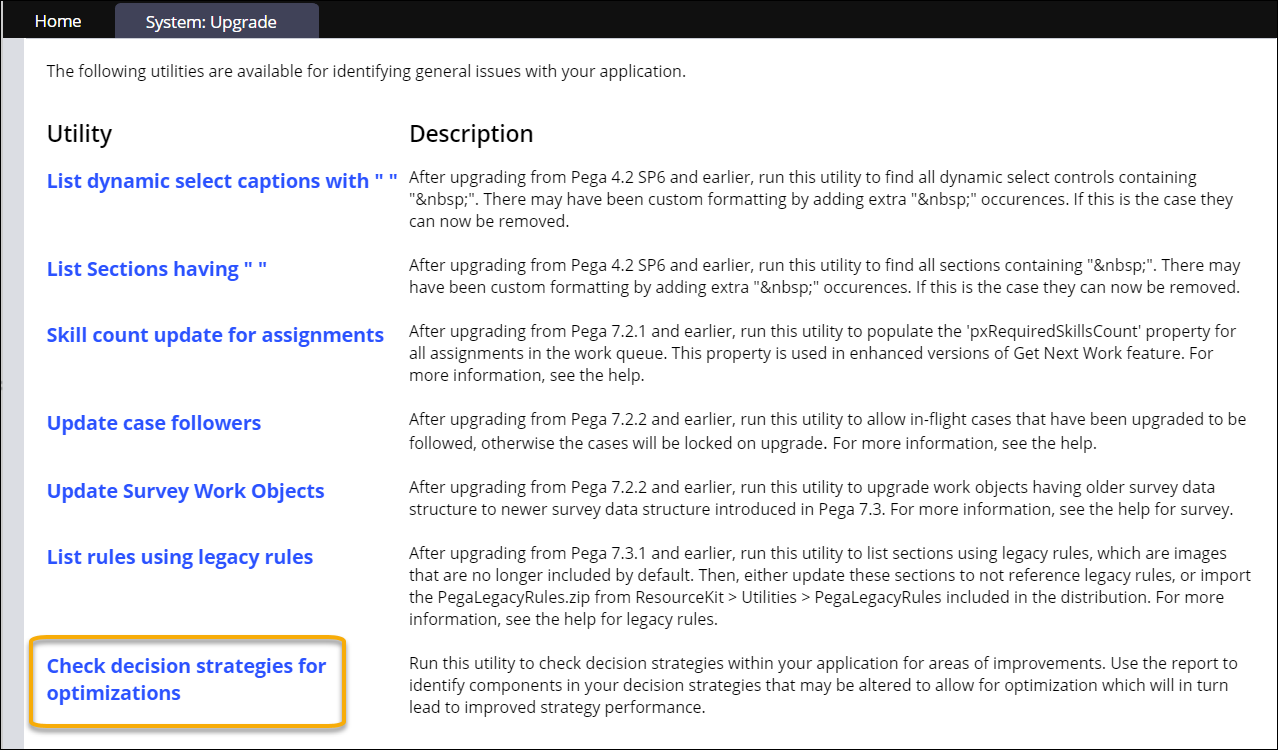The width and height of the screenshot is (1278, 750).
Task: Open List rules using legacy rules
Action: coord(180,557)
